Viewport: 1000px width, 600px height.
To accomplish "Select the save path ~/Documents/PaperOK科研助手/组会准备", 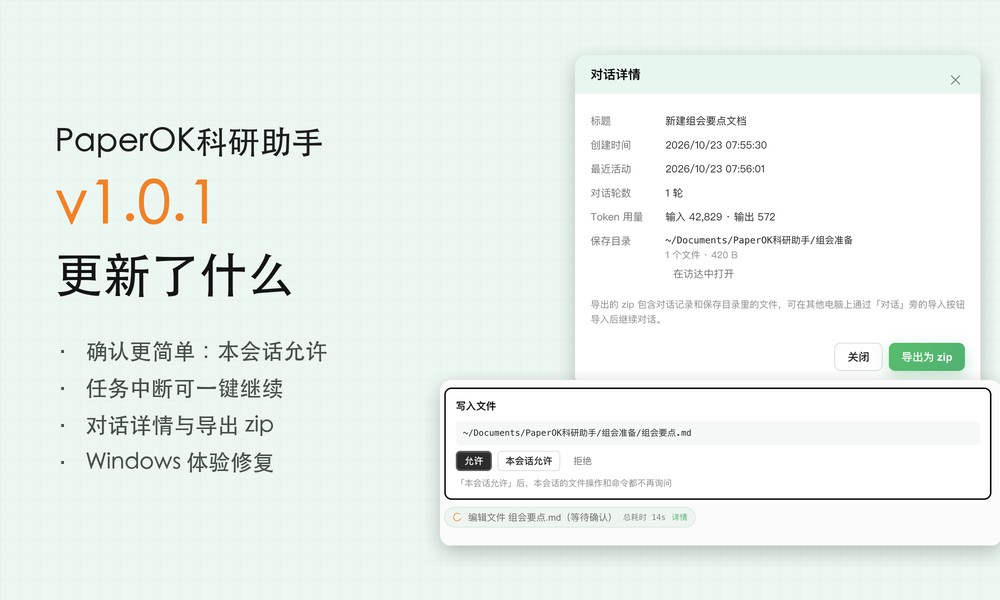I will 758,240.
